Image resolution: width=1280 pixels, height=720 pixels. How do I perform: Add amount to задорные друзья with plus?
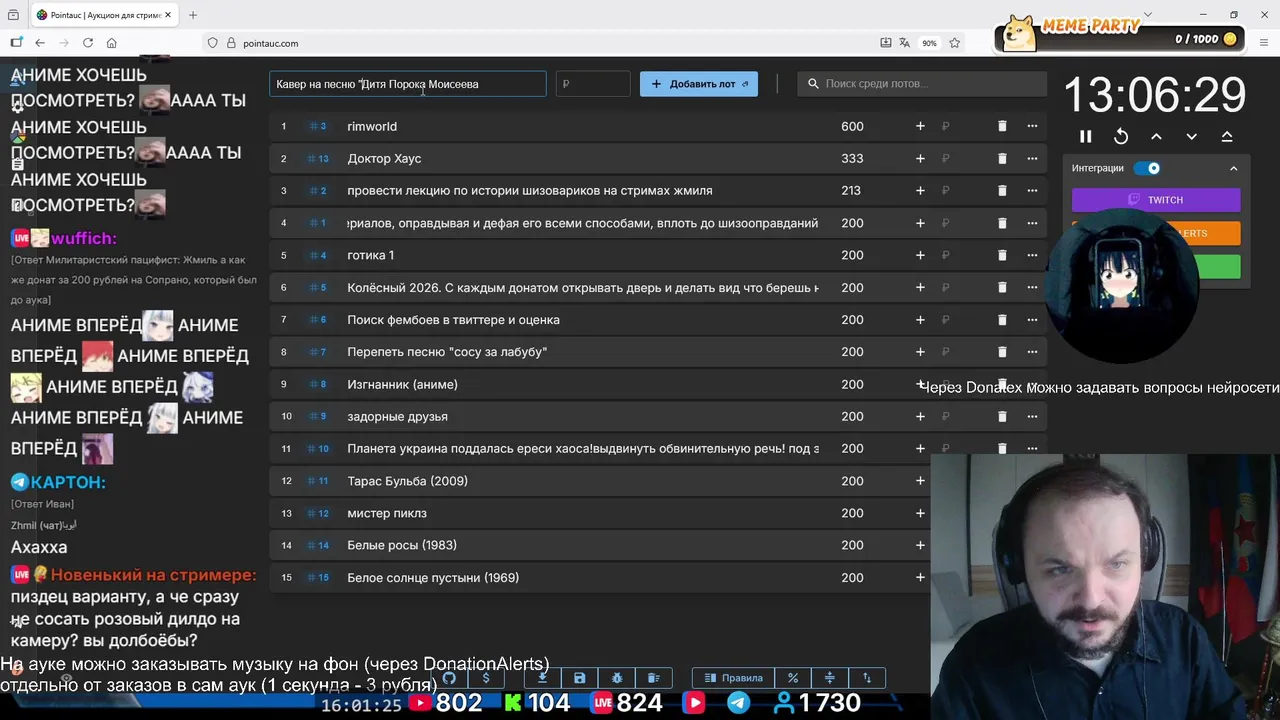920,416
